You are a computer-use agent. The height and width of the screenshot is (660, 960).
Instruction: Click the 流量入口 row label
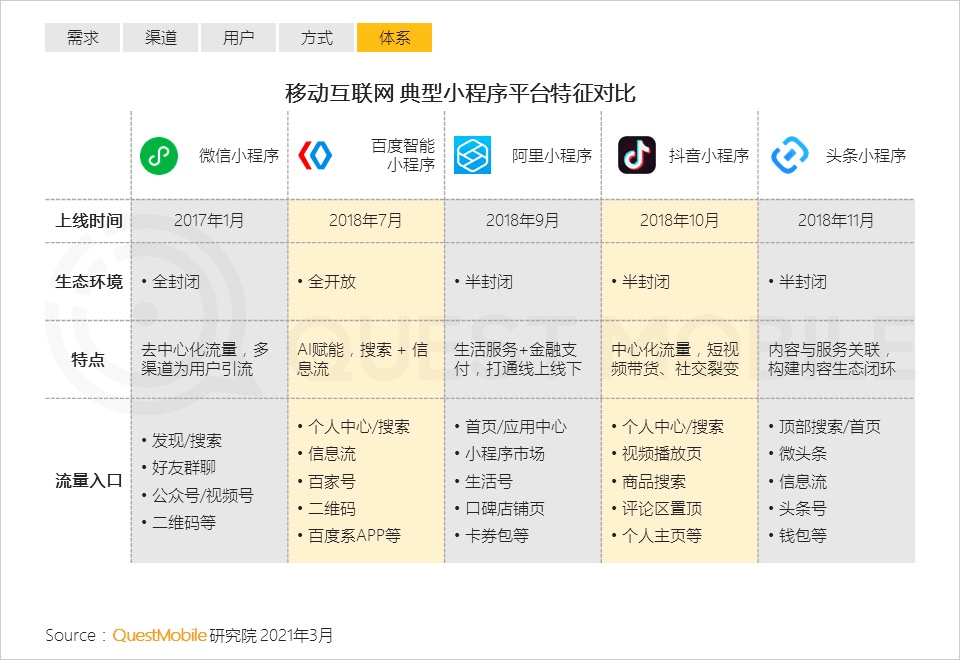pos(89,481)
